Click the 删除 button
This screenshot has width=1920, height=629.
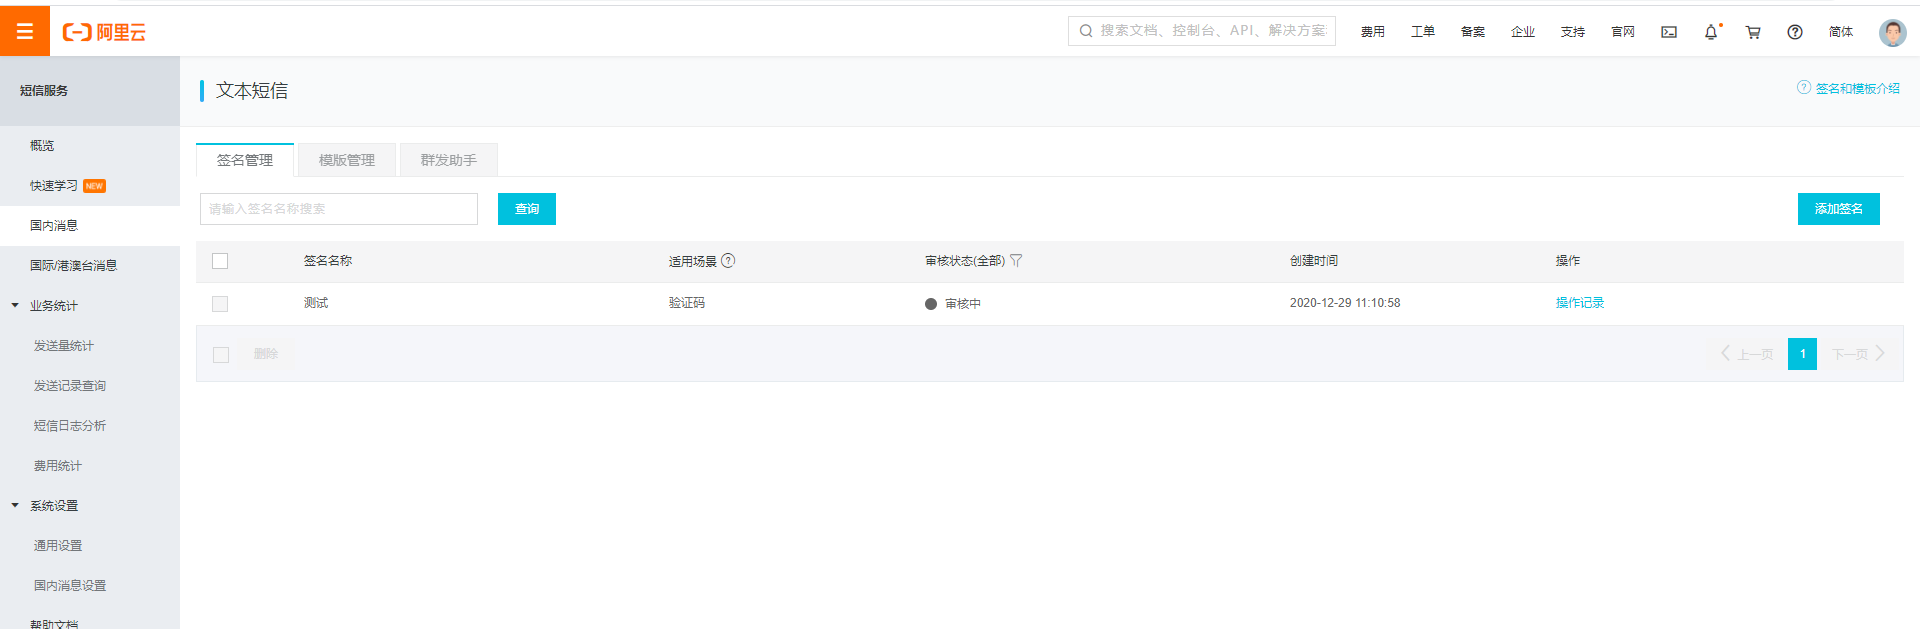[x=266, y=354]
